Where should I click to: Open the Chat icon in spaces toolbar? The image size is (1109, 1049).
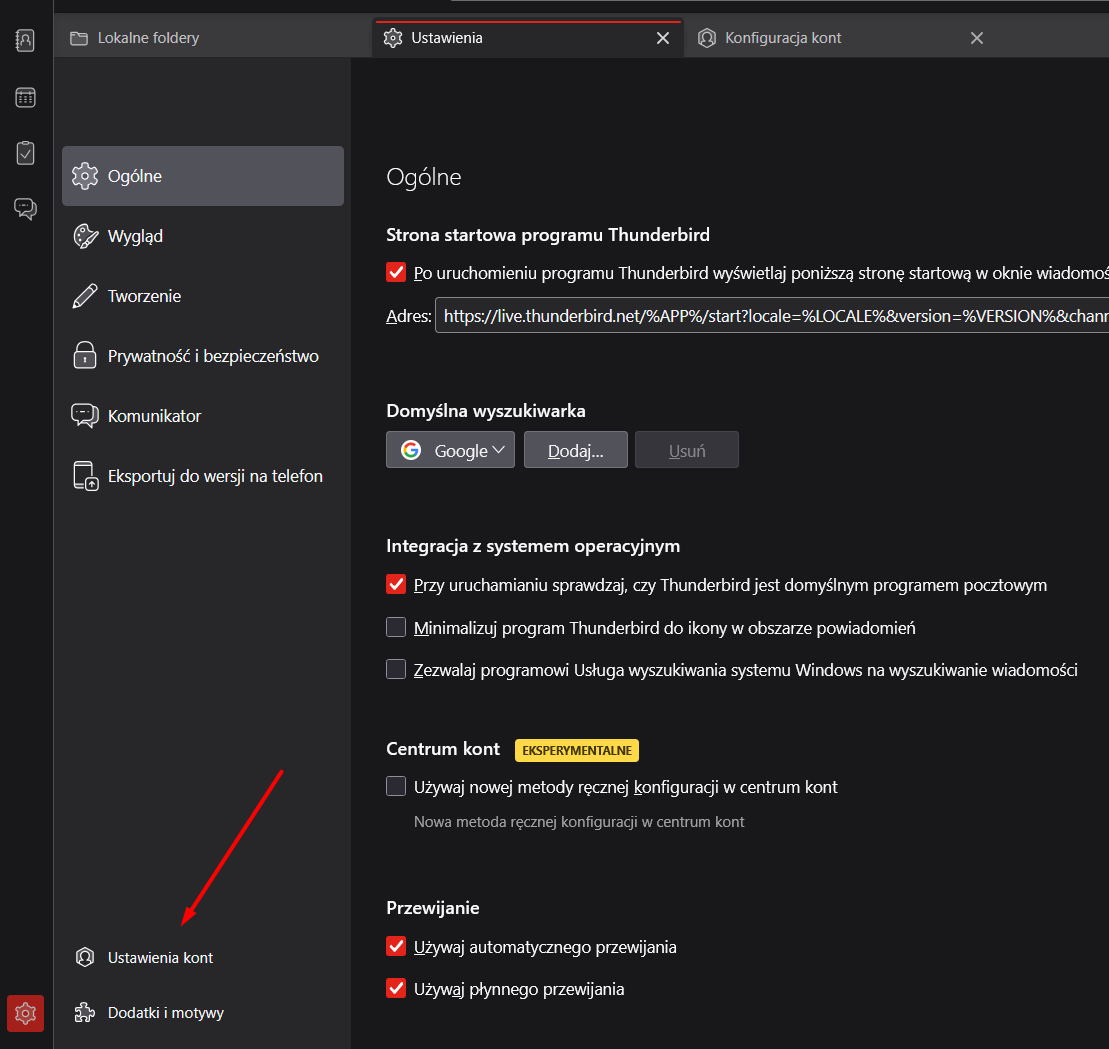point(25,209)
